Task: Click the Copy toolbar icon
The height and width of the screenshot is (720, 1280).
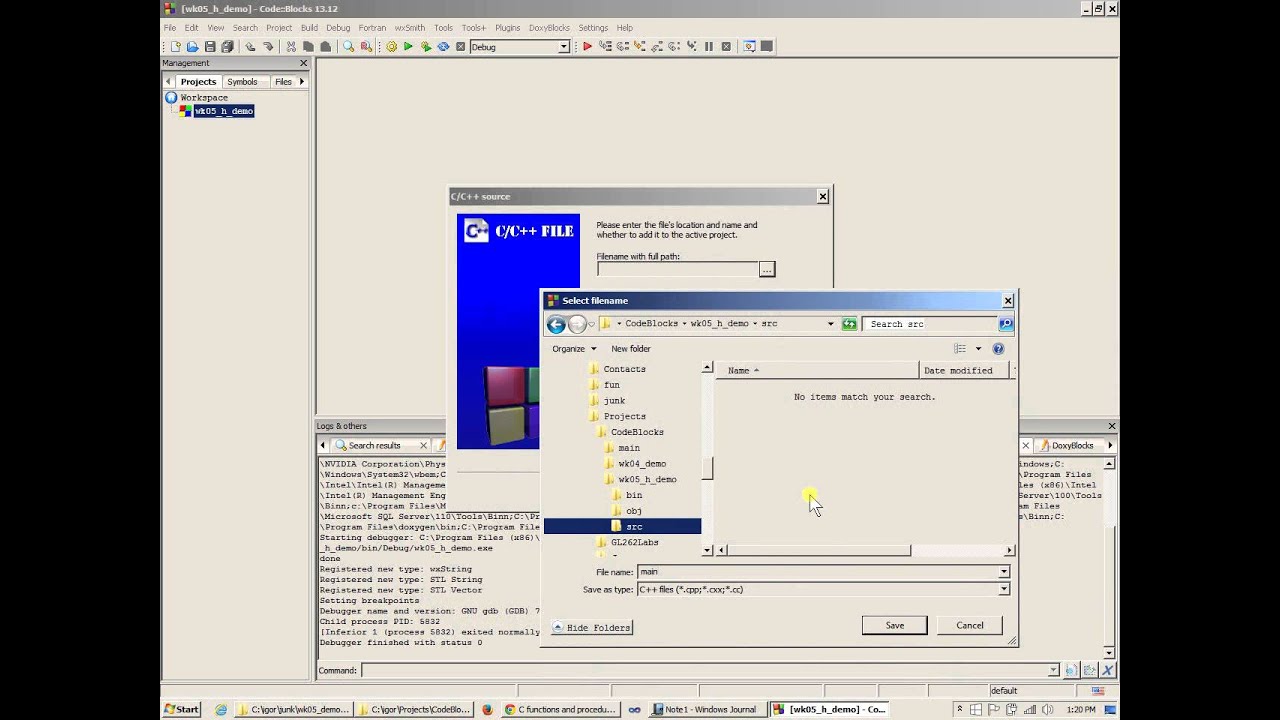Action: point(308,46)
